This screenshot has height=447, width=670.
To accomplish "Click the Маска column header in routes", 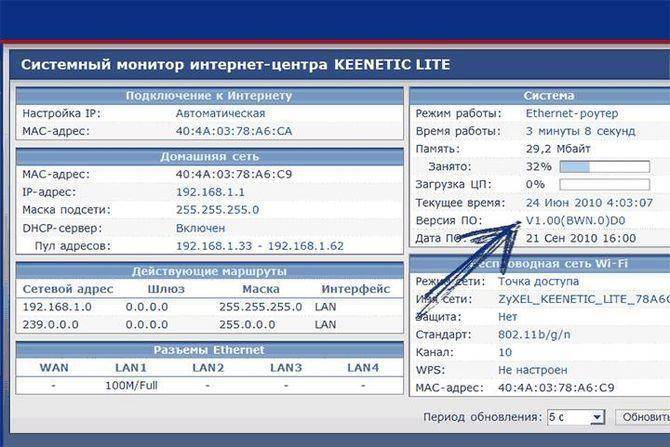I will point(261,289).
